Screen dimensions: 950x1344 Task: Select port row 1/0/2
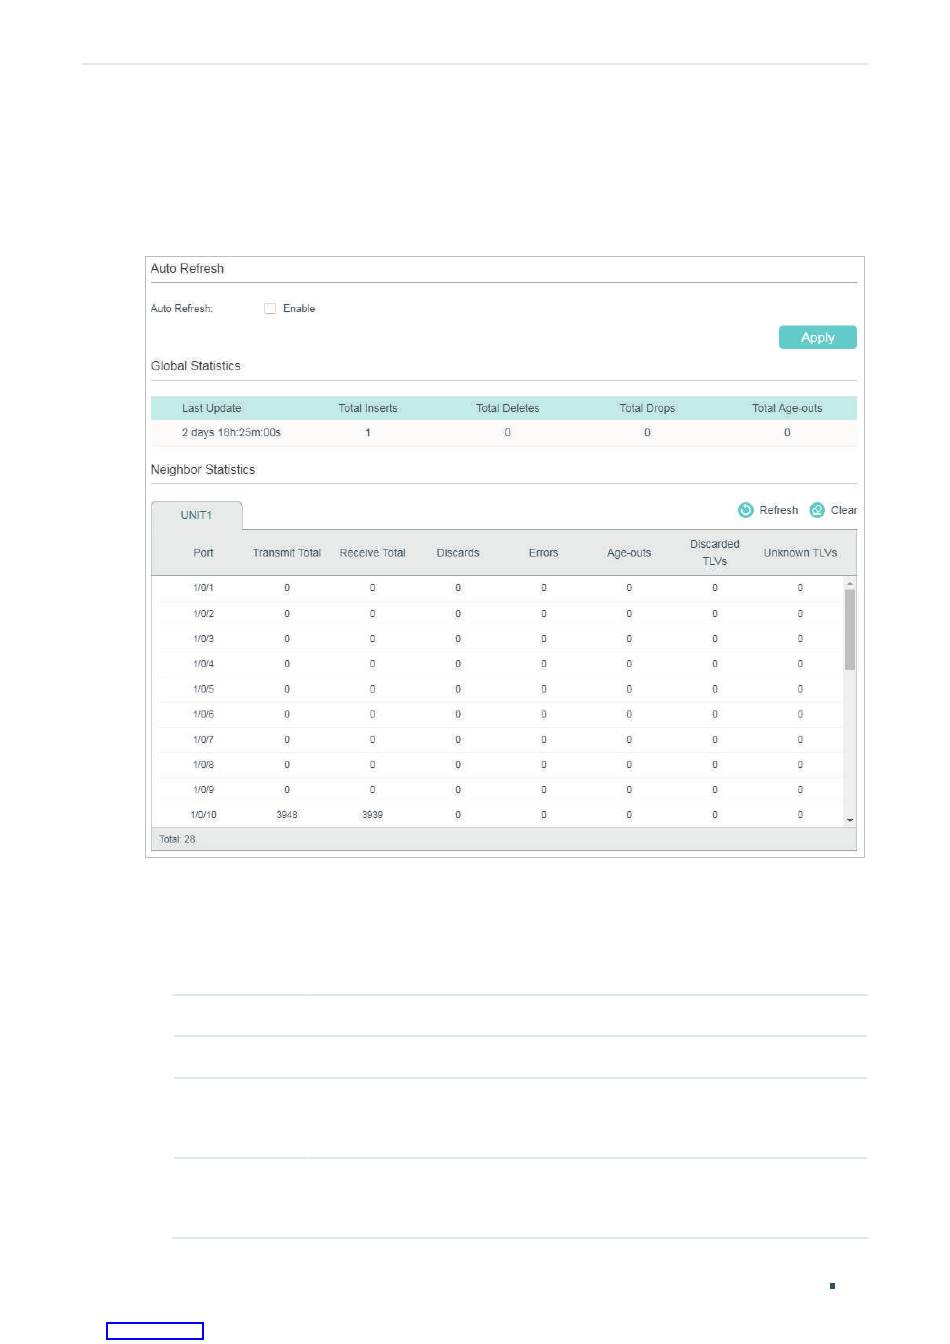(x=498, y=614)
